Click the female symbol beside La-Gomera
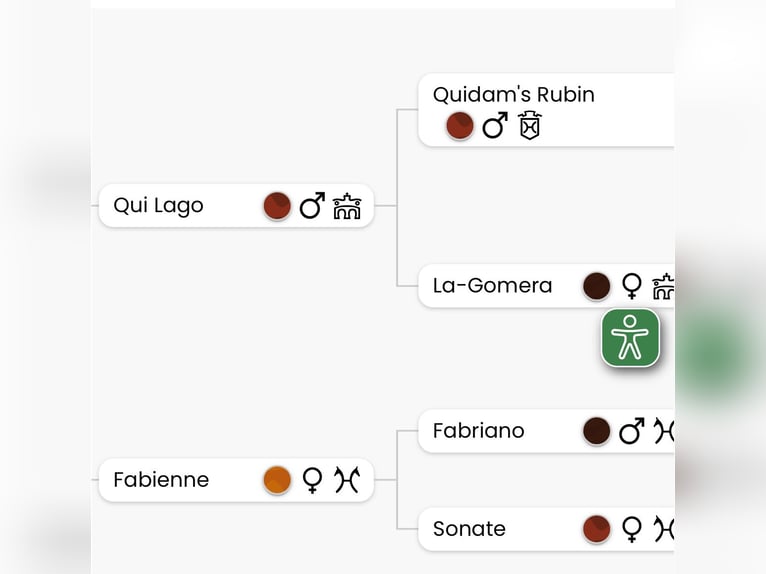Viewport: 766px width, 574px height. [631, 286]
